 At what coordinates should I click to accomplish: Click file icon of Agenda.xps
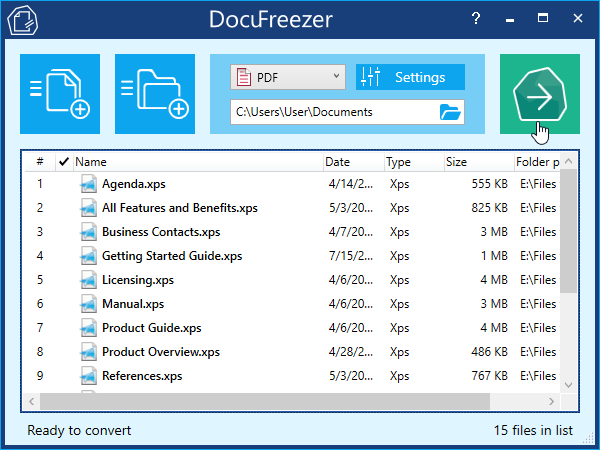pos(88,184)
